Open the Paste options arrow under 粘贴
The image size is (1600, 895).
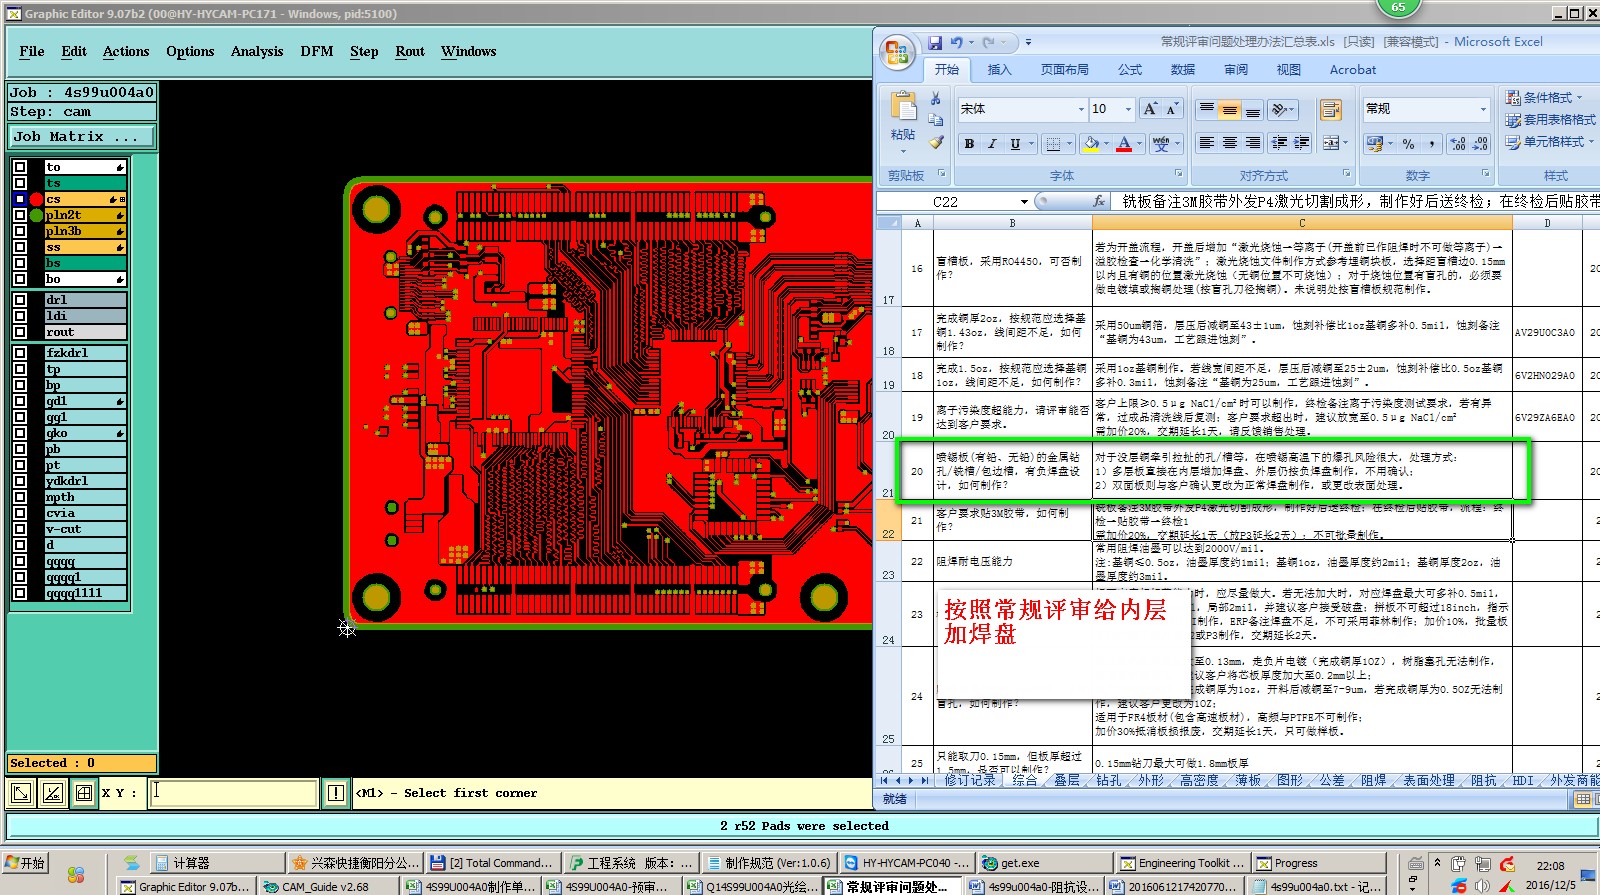pyautogui.click(x=903, y=152)
